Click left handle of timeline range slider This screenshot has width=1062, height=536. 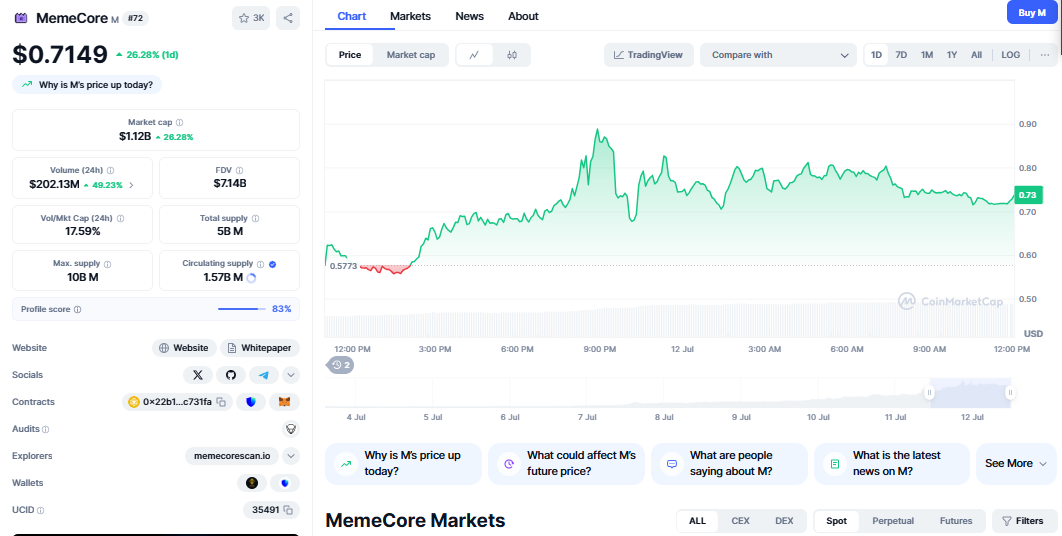pyautogui.click(x=929, y=392)
